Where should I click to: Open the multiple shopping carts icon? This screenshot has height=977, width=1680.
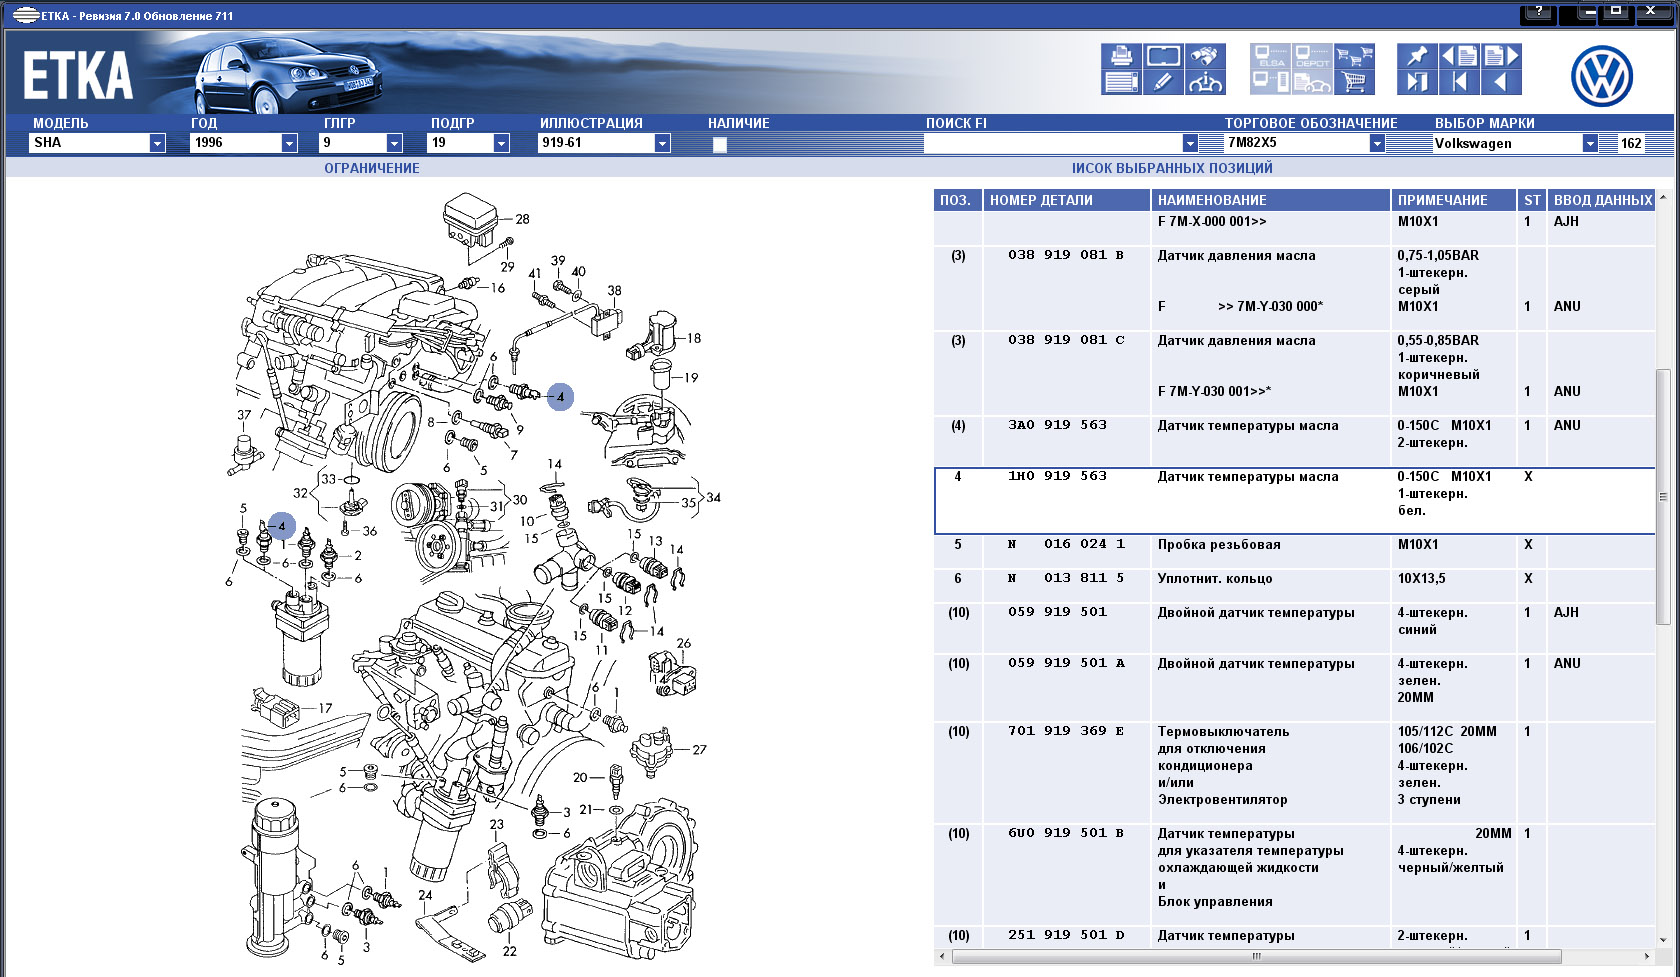pos(1354,56)
